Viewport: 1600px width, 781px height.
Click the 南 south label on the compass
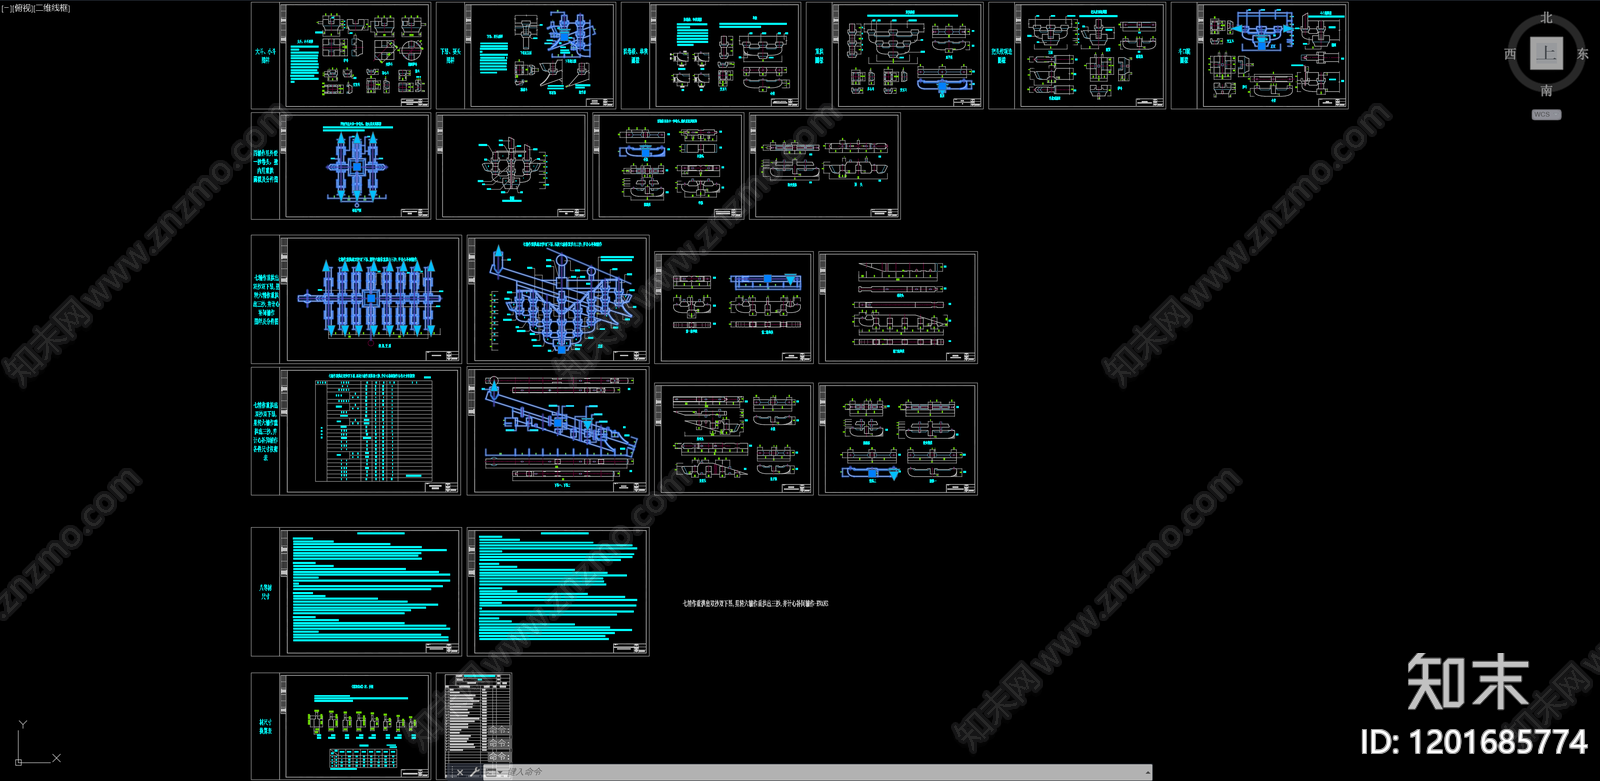point(1546,91)
